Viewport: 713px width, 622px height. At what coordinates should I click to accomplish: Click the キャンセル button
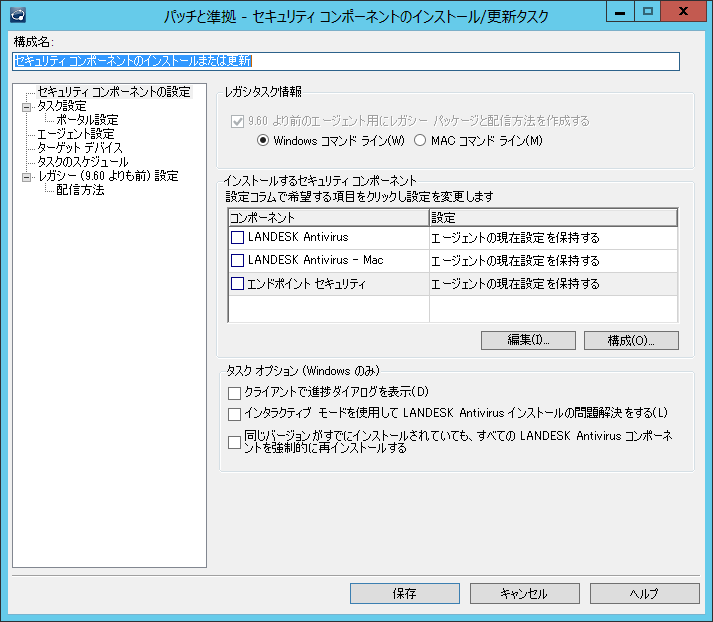525,593
